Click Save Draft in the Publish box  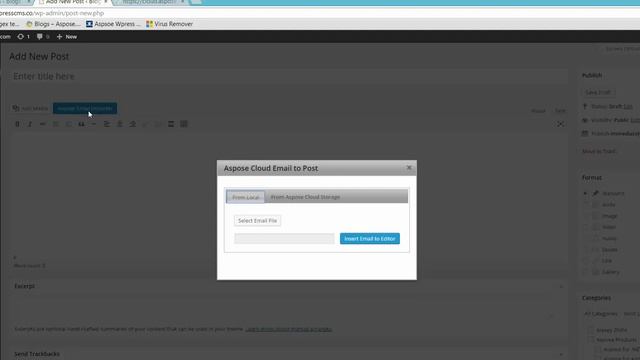click(598, 93)
